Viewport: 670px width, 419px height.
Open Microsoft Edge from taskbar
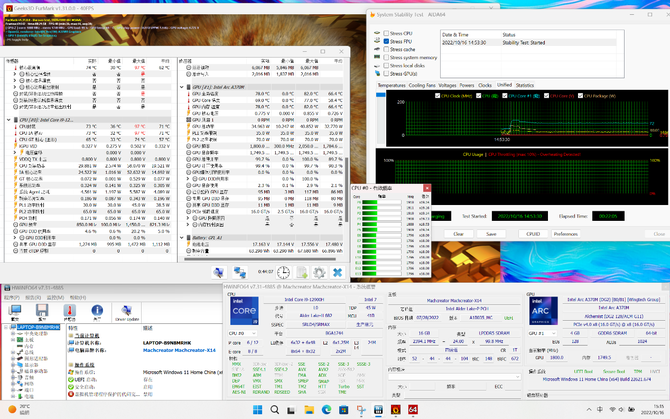(x=326, y=410)
